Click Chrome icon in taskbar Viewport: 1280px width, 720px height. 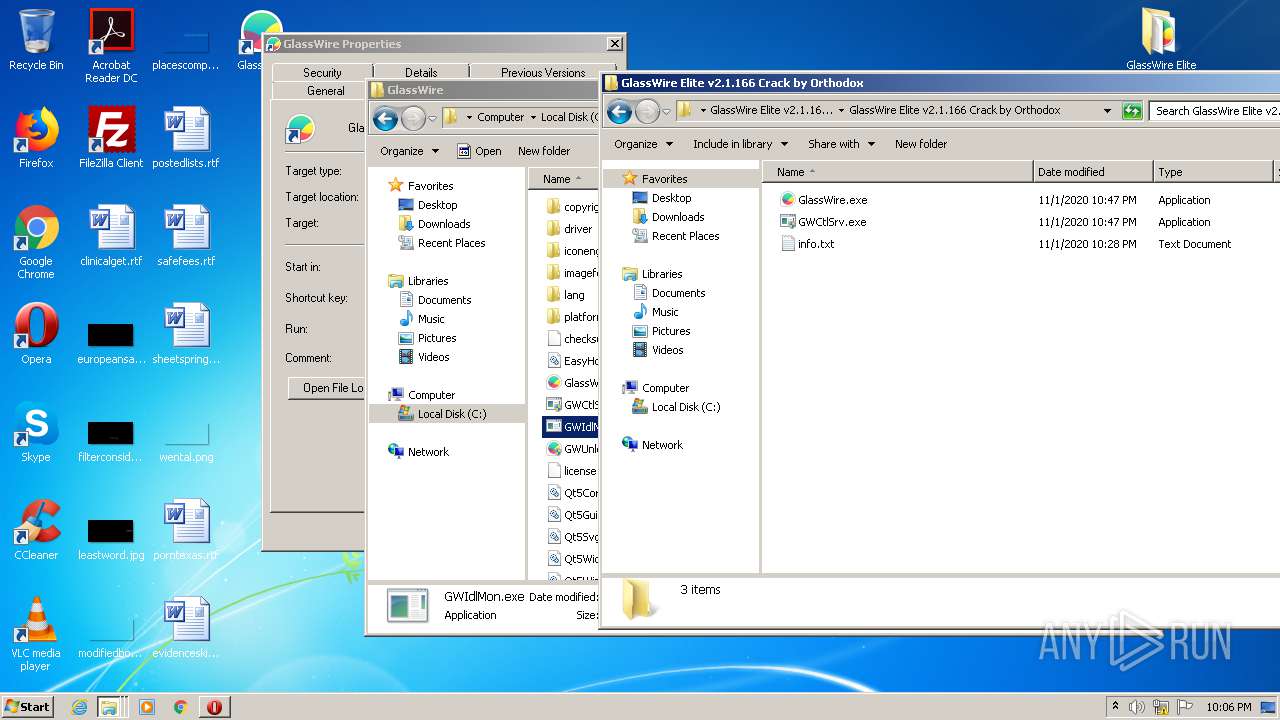[180, 707]
